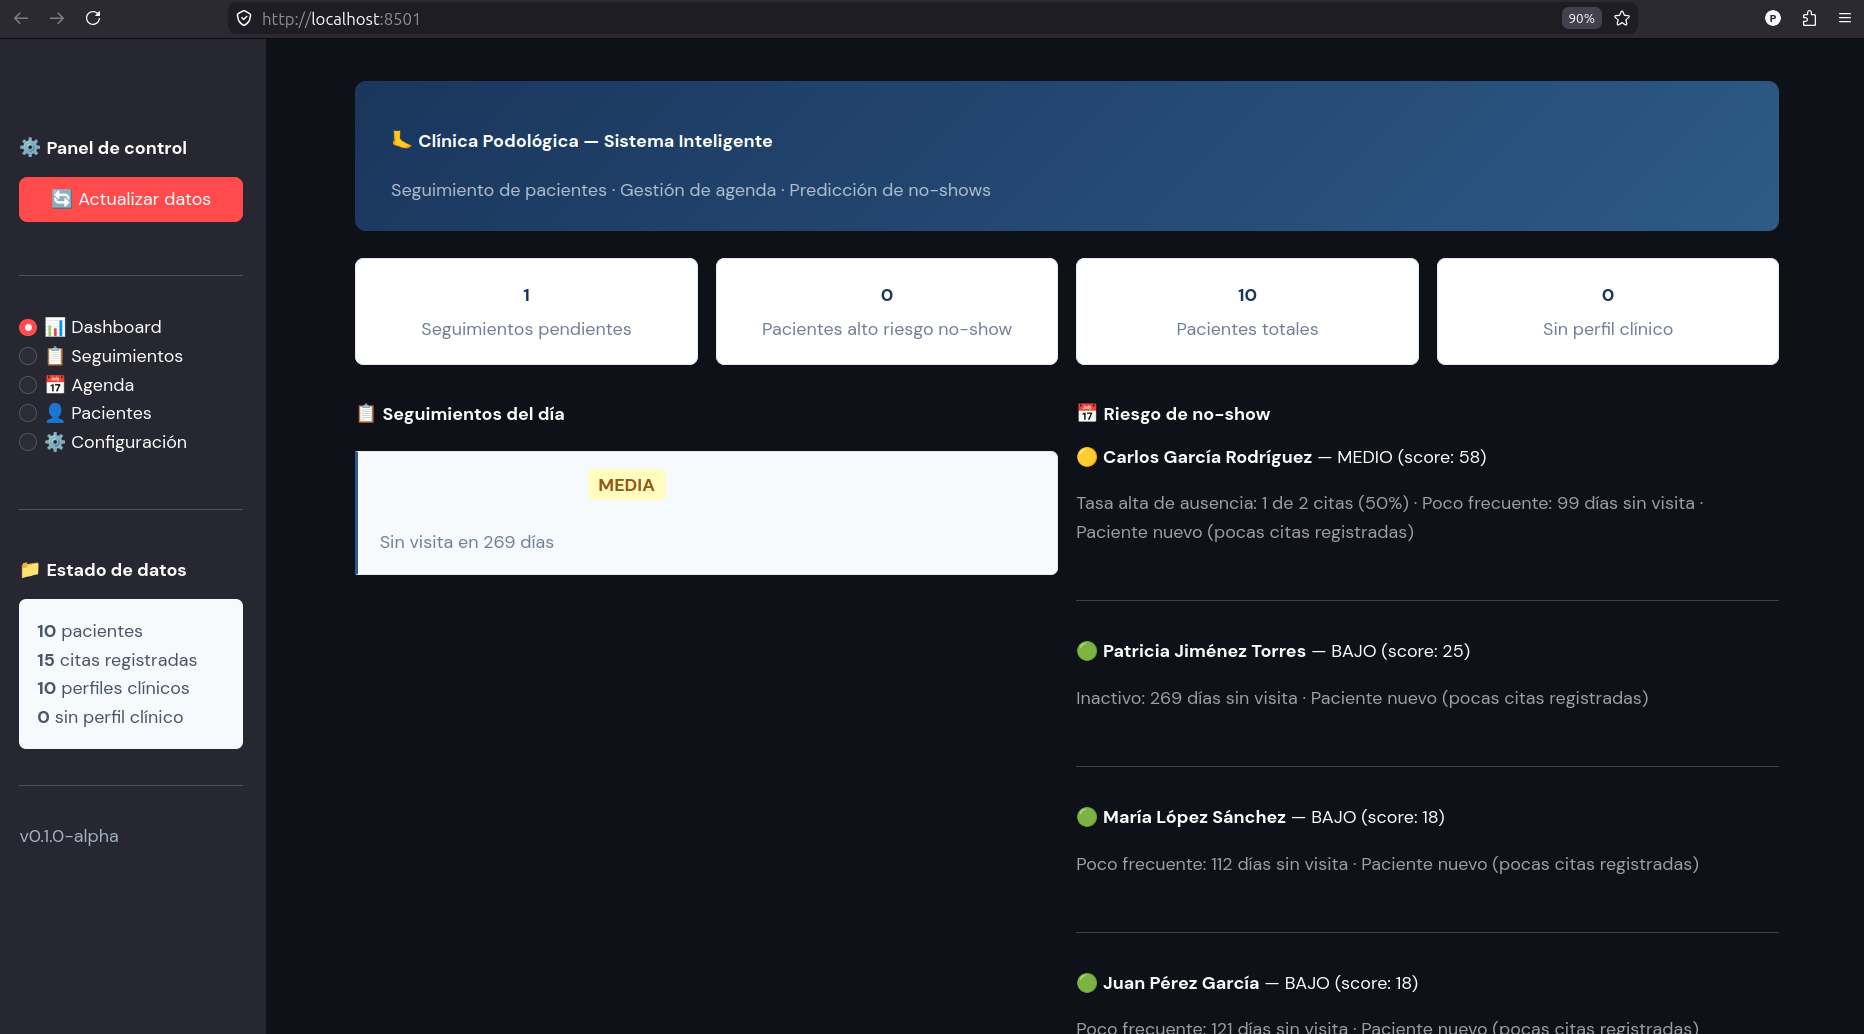Open the browser extensions puzzle icon
1864x1034 pixels.
[1809, 18]
